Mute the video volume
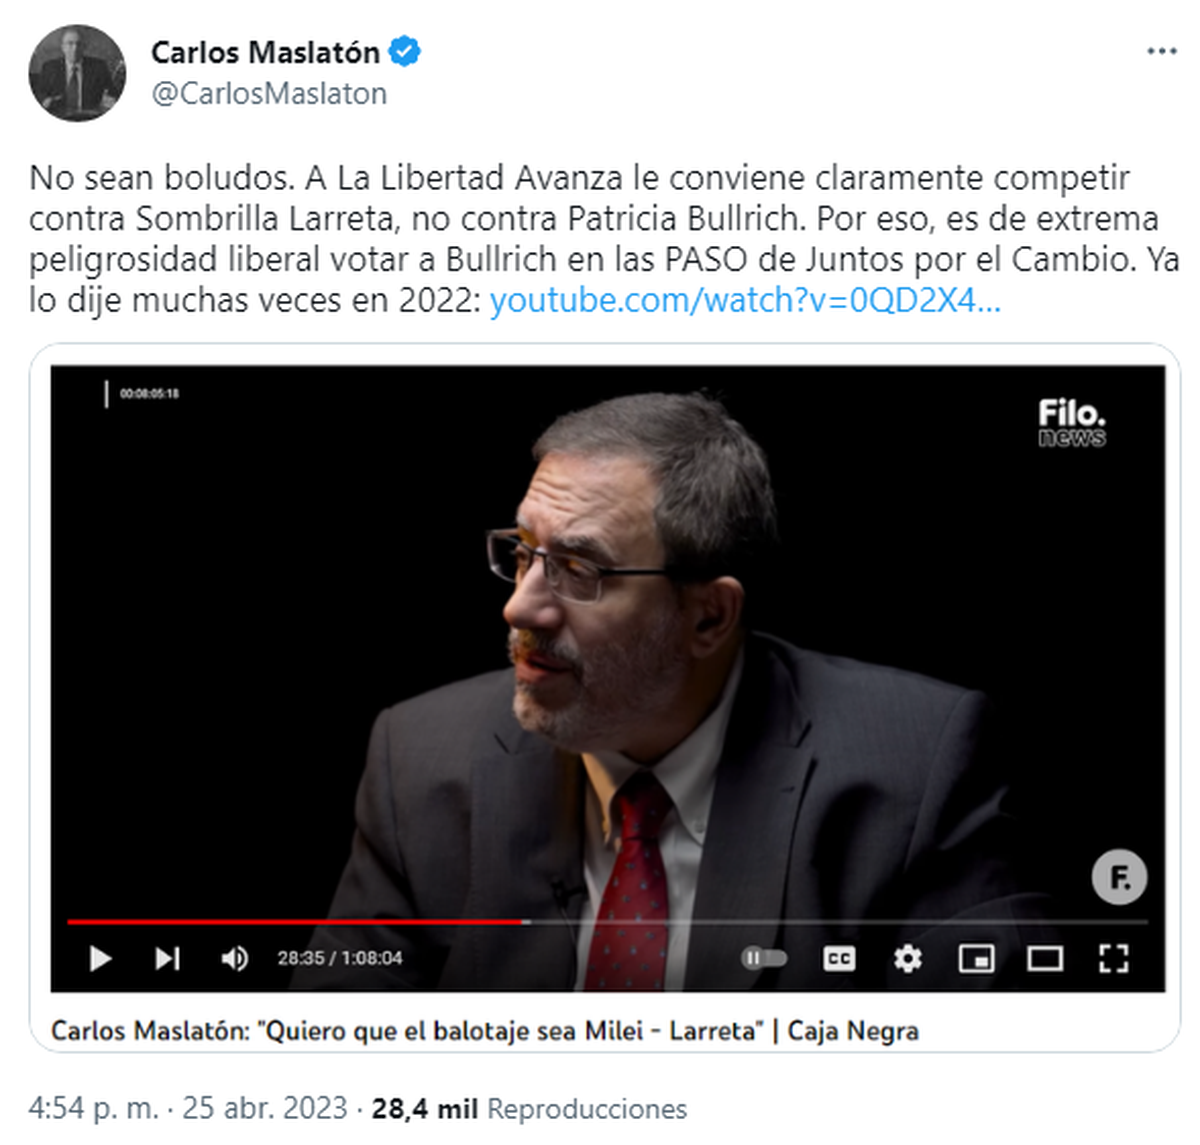1200x1145 pixels. point(234,959)
